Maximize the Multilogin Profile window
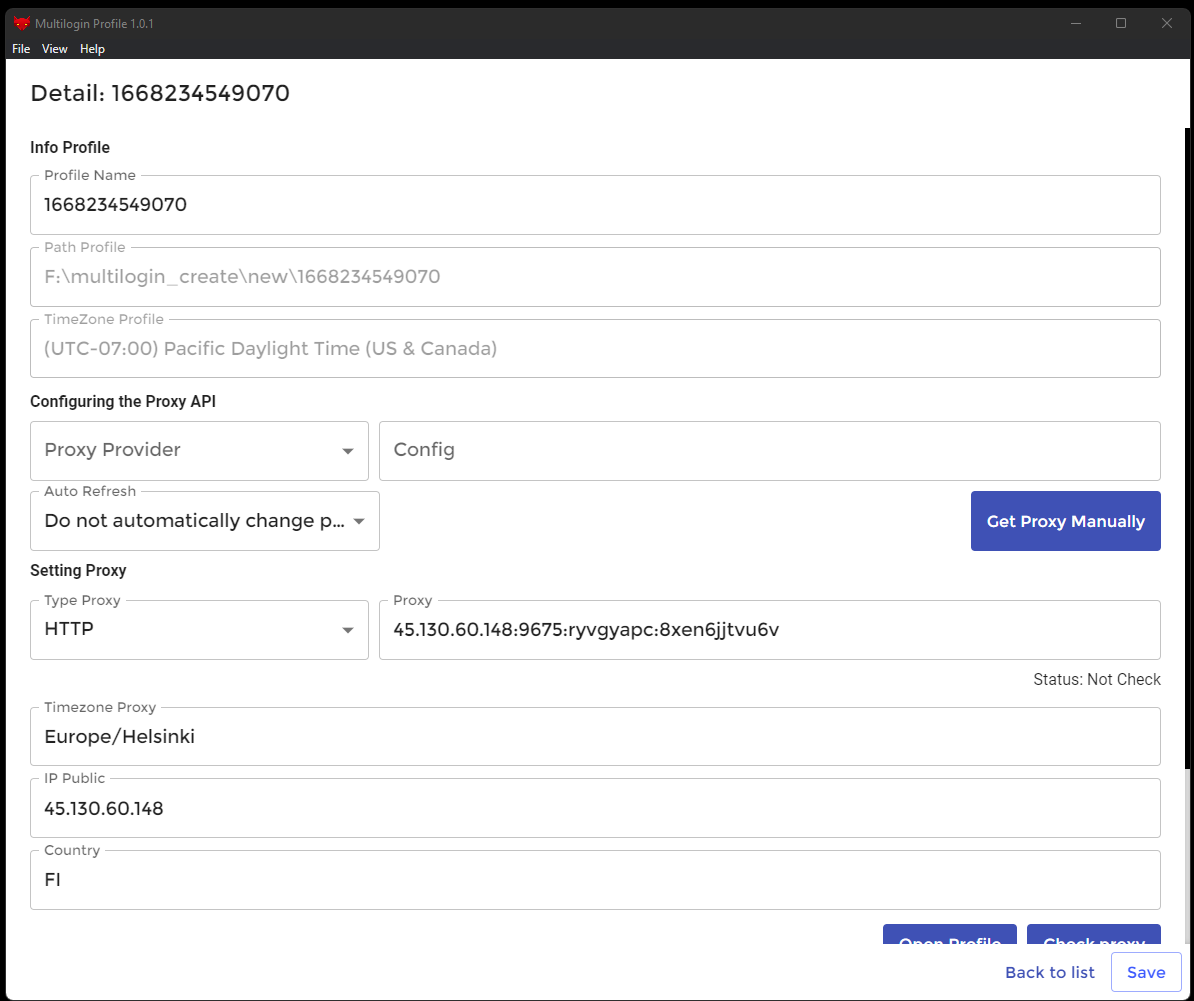Viewport: 1194px width, 1001px height. click(1121, 24)
